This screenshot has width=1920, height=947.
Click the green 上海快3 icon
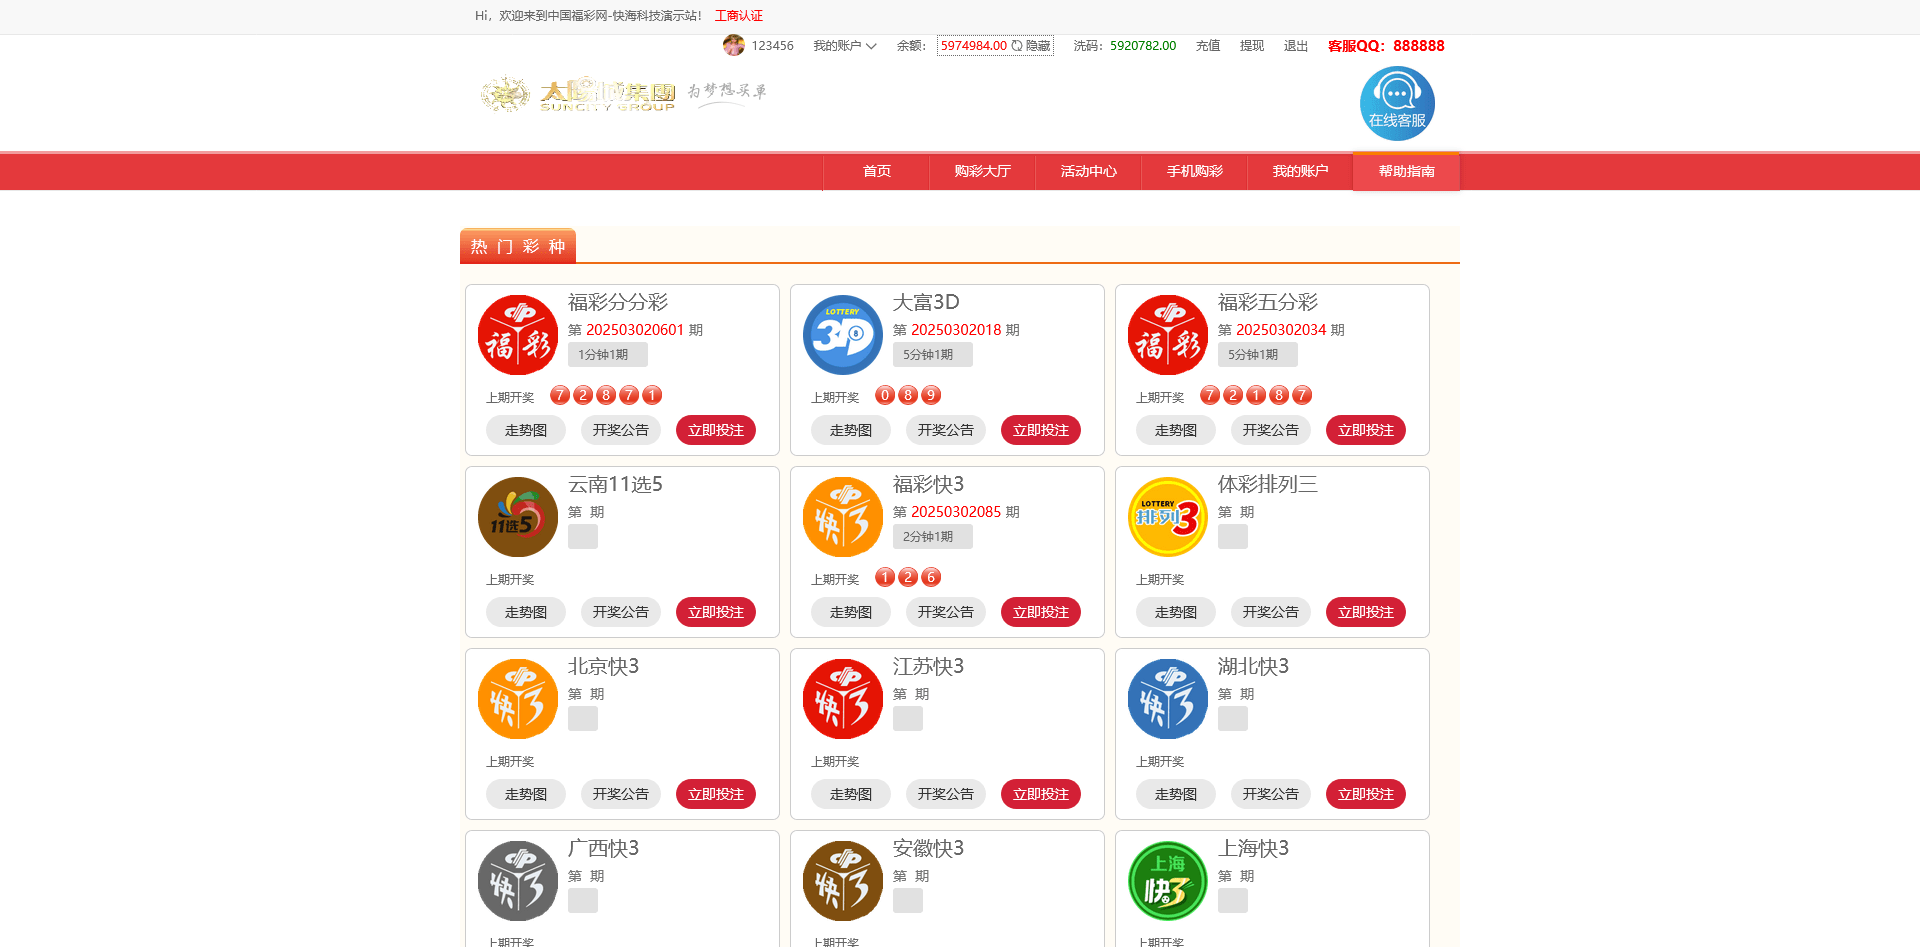tap(1167, 881)
